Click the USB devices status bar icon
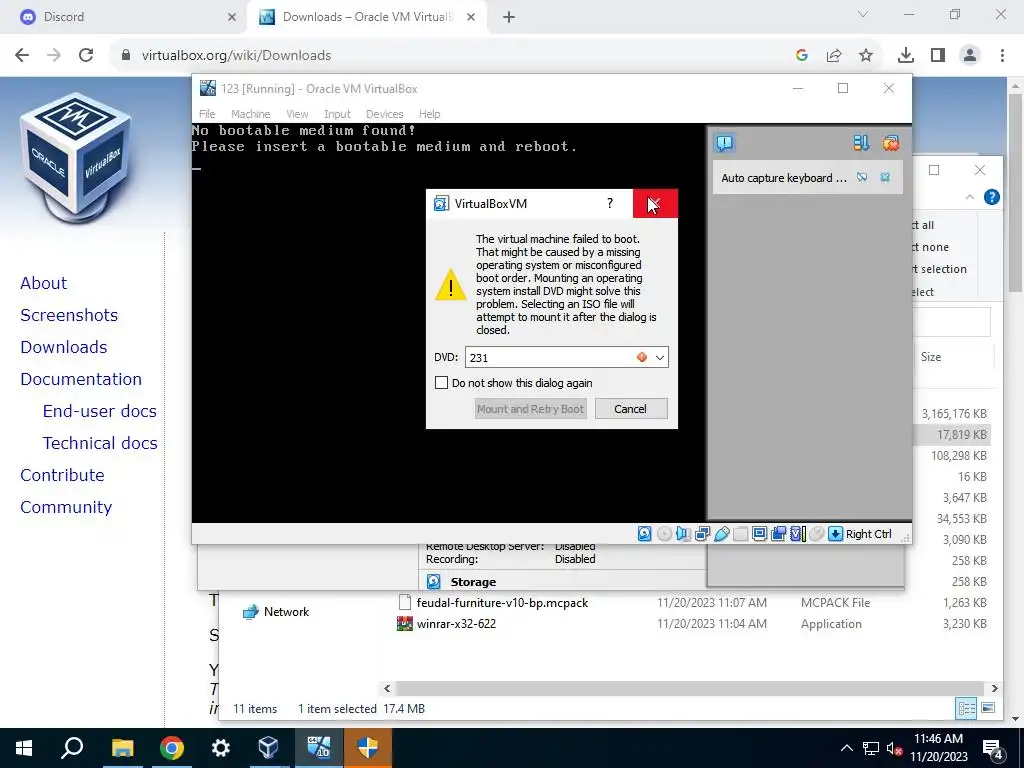 click(722, 534)
